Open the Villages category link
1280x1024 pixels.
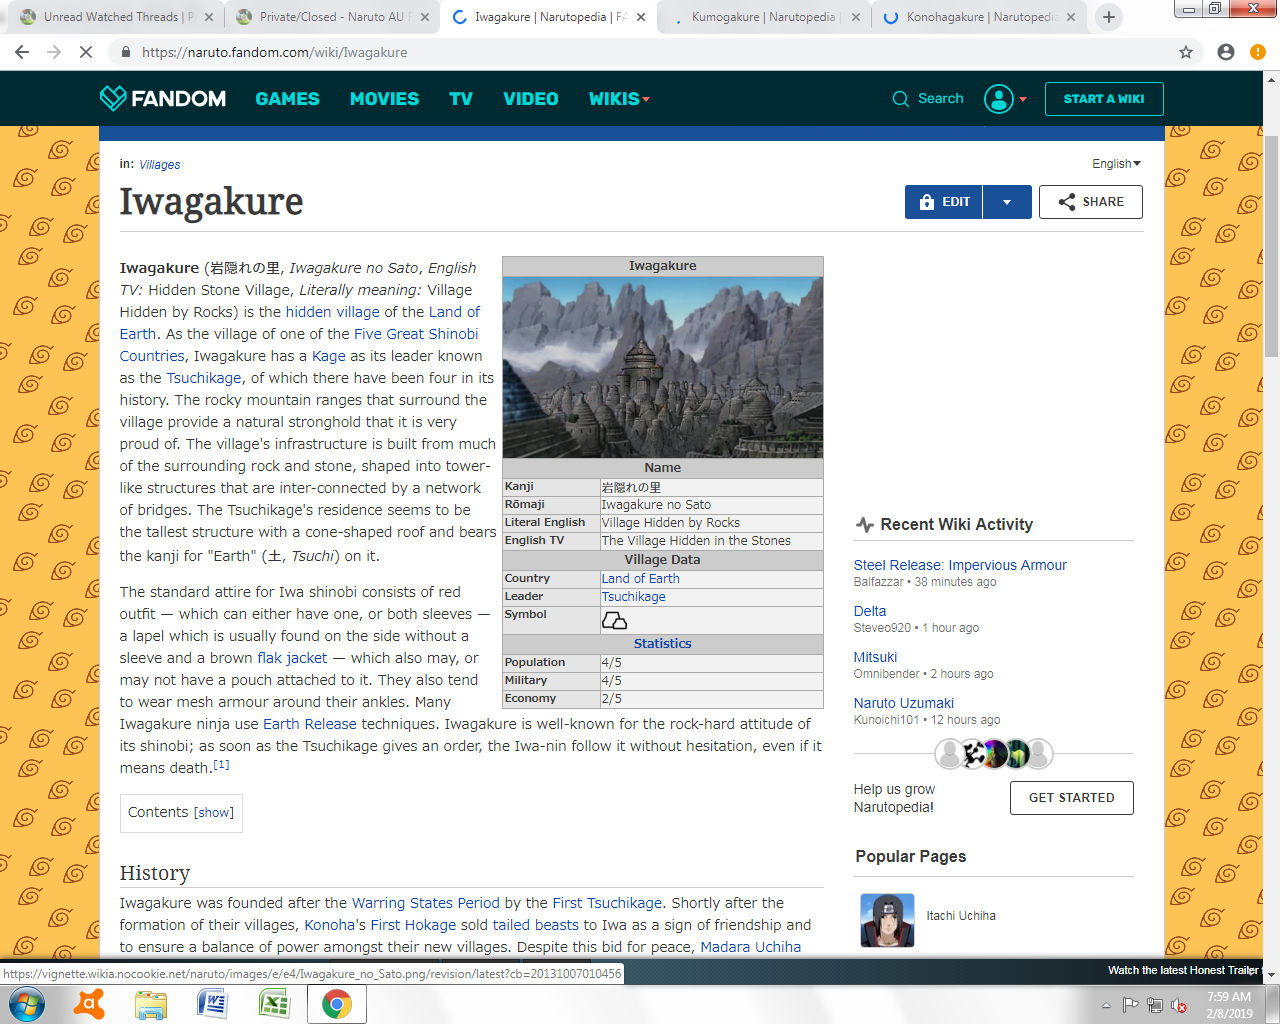click(160, 165)
